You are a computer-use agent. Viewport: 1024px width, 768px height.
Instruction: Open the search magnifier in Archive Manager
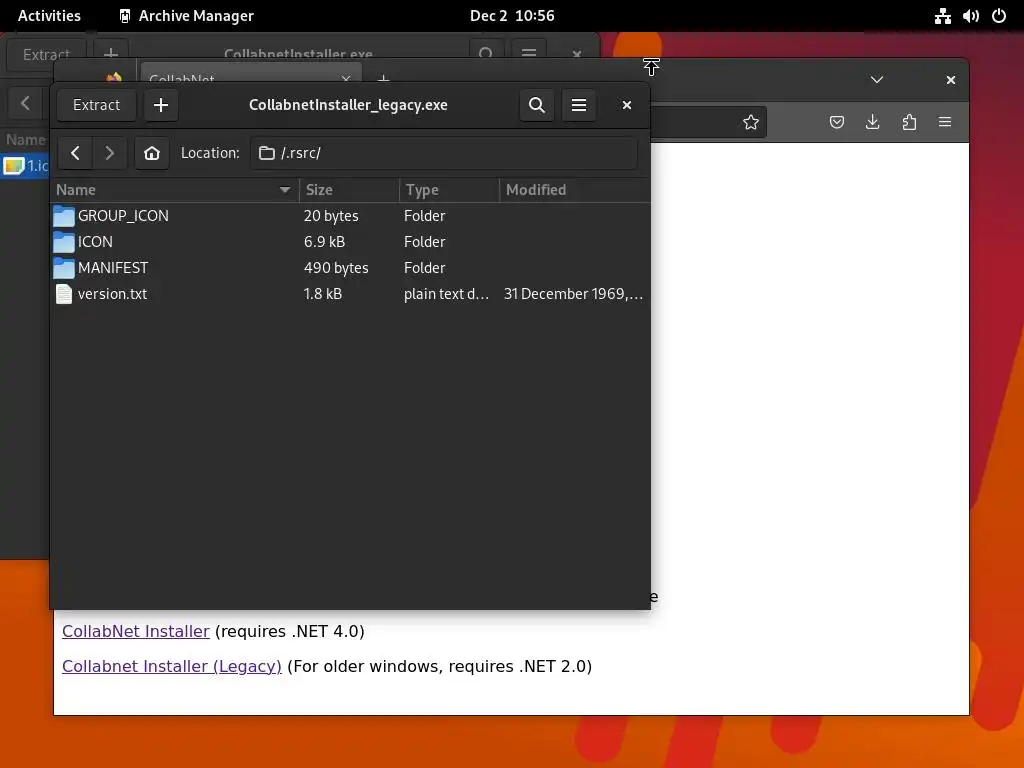point(537,105)
